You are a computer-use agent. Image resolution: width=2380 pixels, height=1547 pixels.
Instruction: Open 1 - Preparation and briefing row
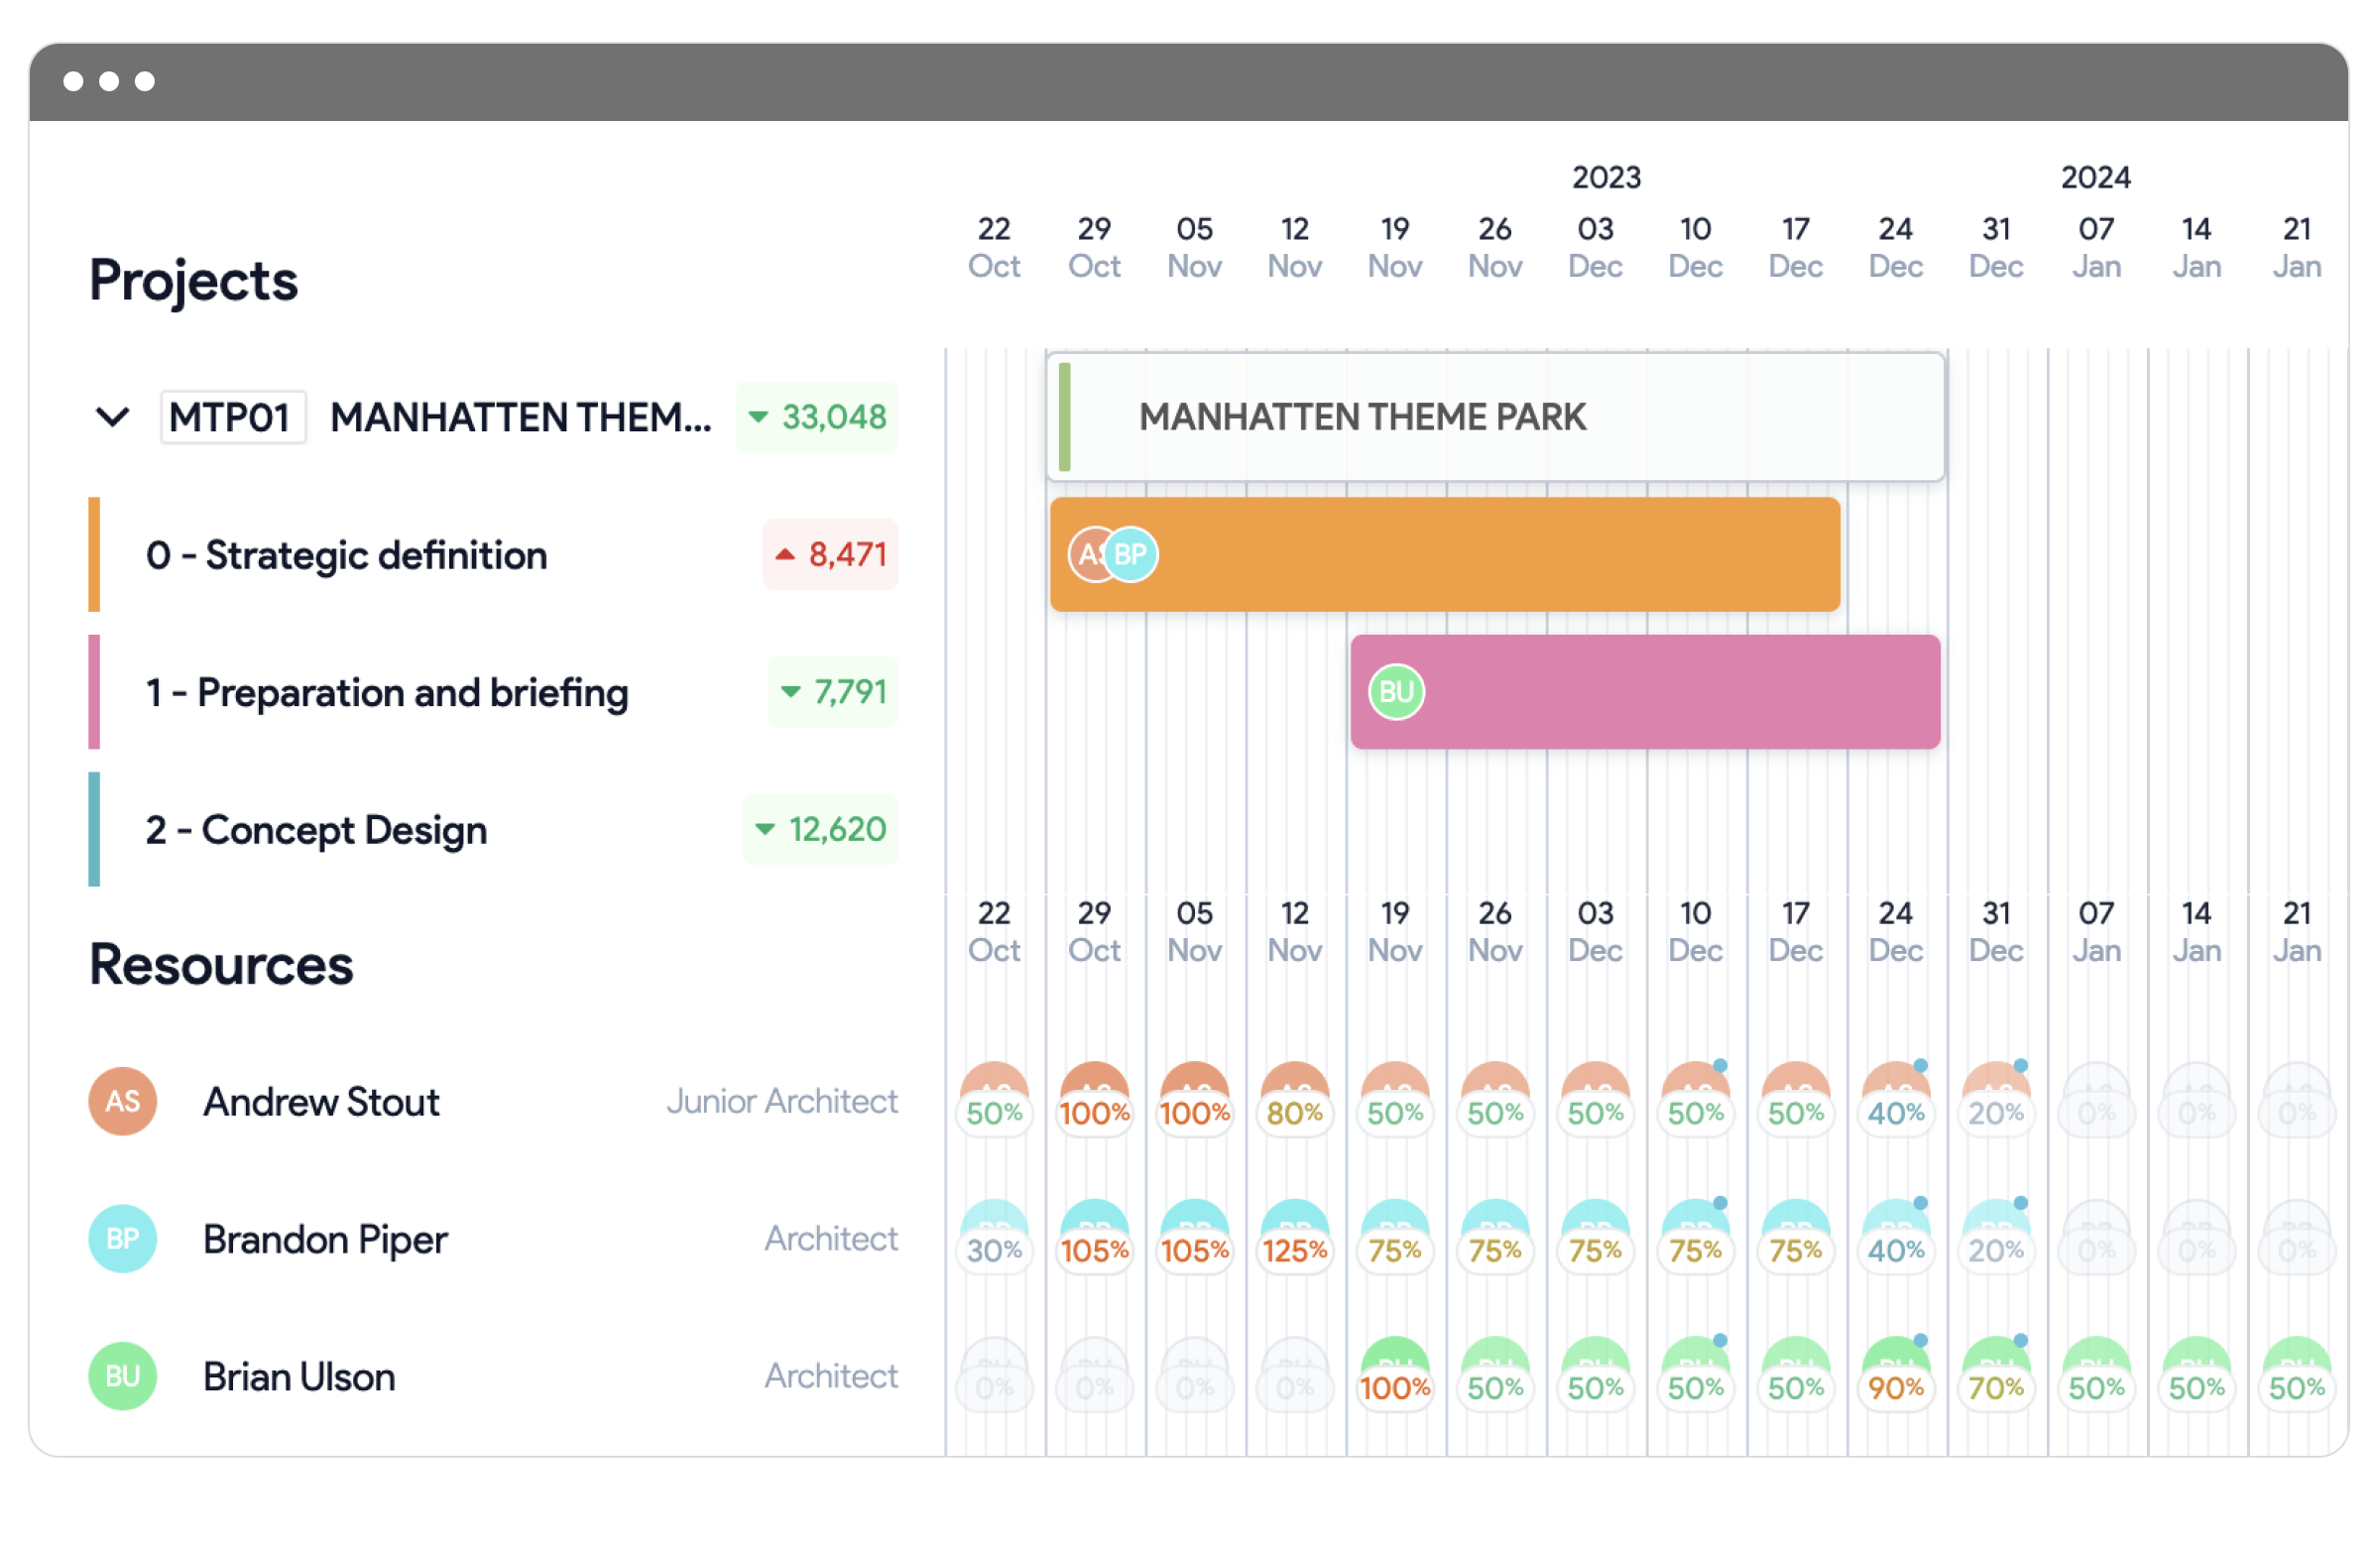386,692
